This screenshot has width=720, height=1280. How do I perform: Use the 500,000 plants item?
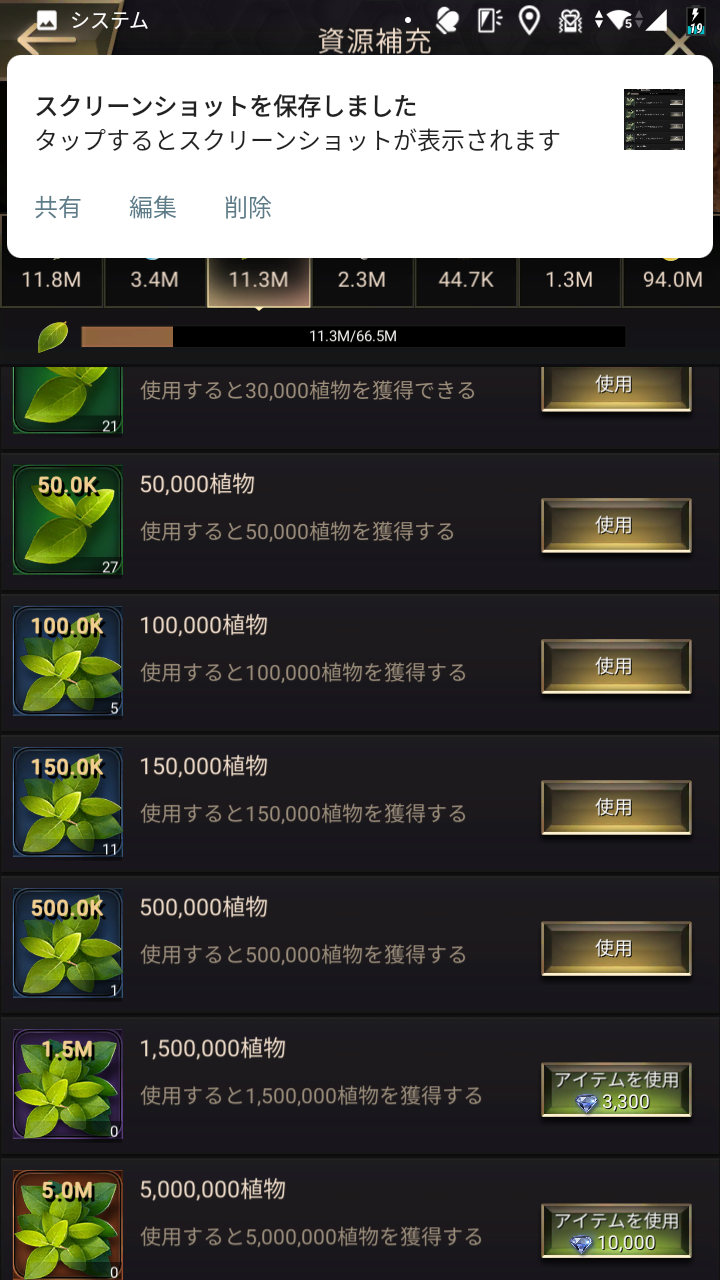coord(616,948)
